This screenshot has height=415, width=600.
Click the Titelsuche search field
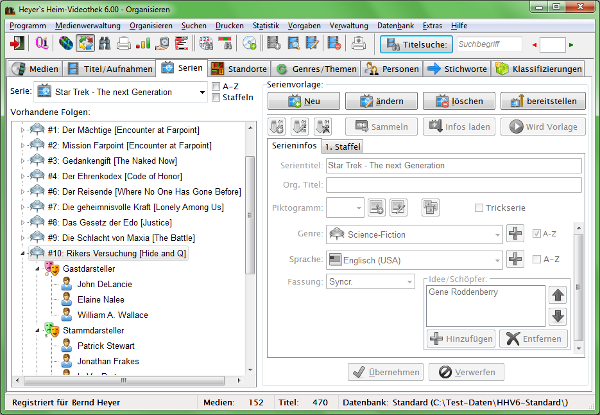coord(488,44)
